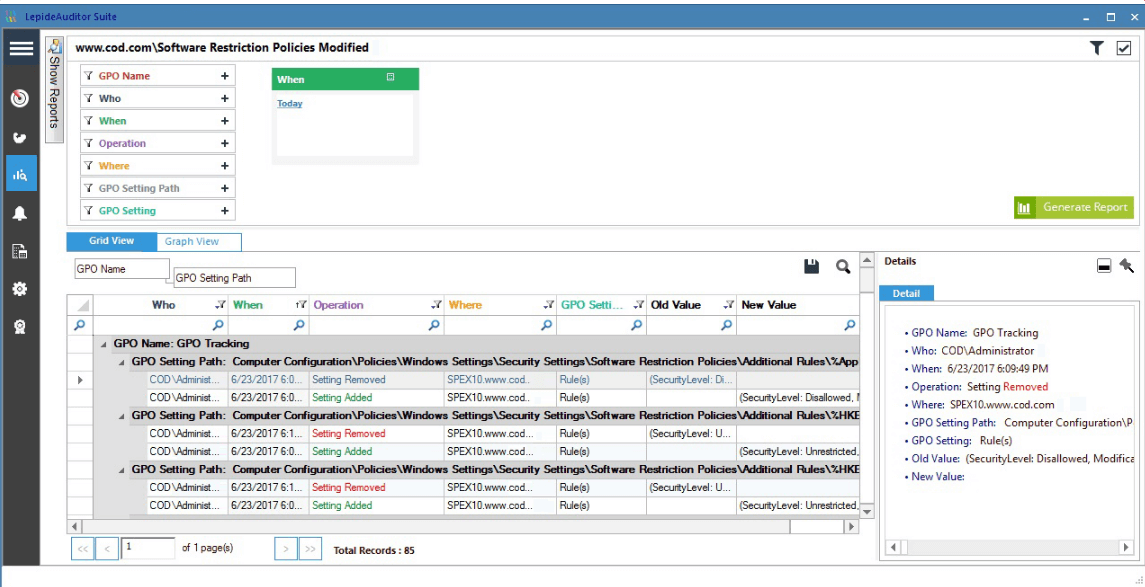Click the Operation column search field
The height and width of the screenshot is (587, 1145).
point(376,326)
